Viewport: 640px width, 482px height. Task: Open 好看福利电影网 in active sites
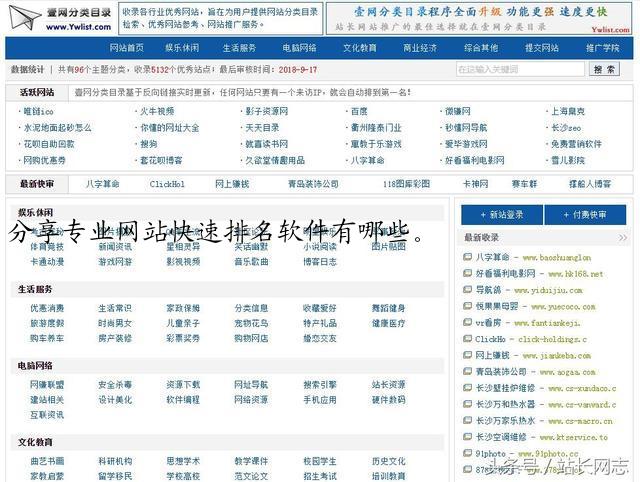(475, 160)
